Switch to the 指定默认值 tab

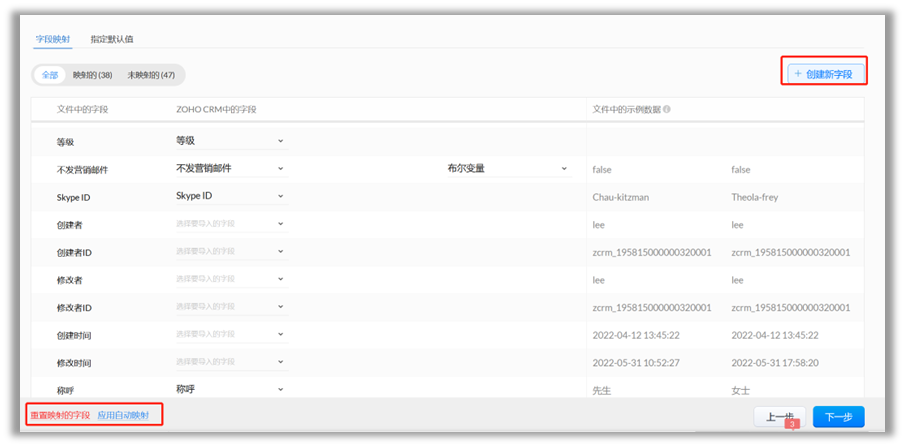112,39
